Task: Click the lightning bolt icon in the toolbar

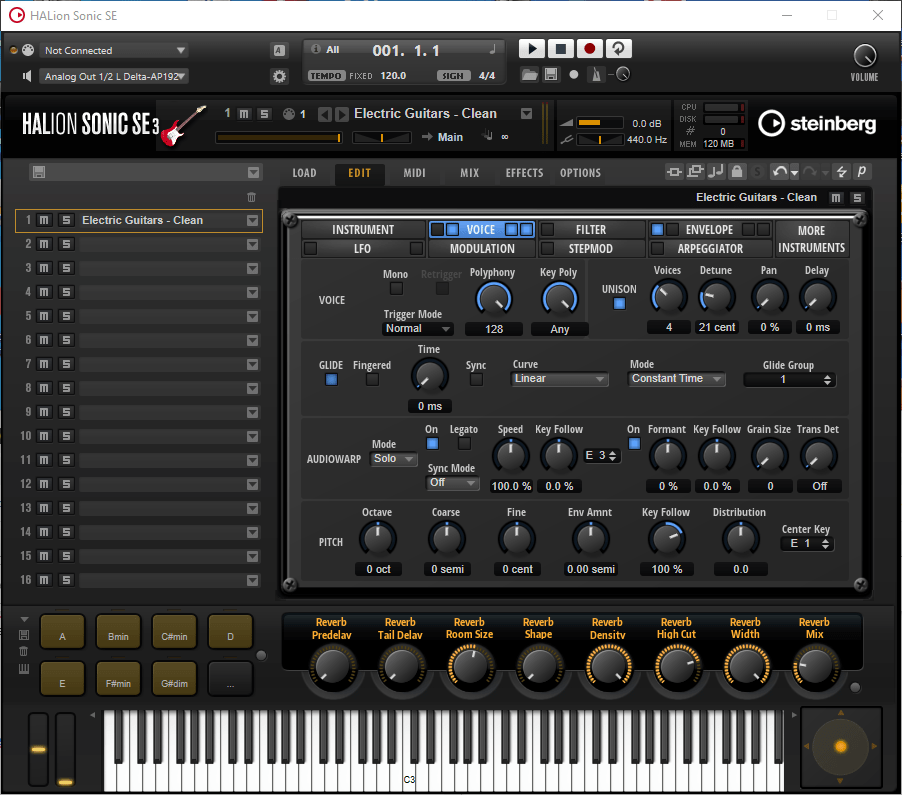Action: pyautogui.click(x=842, y=171)
